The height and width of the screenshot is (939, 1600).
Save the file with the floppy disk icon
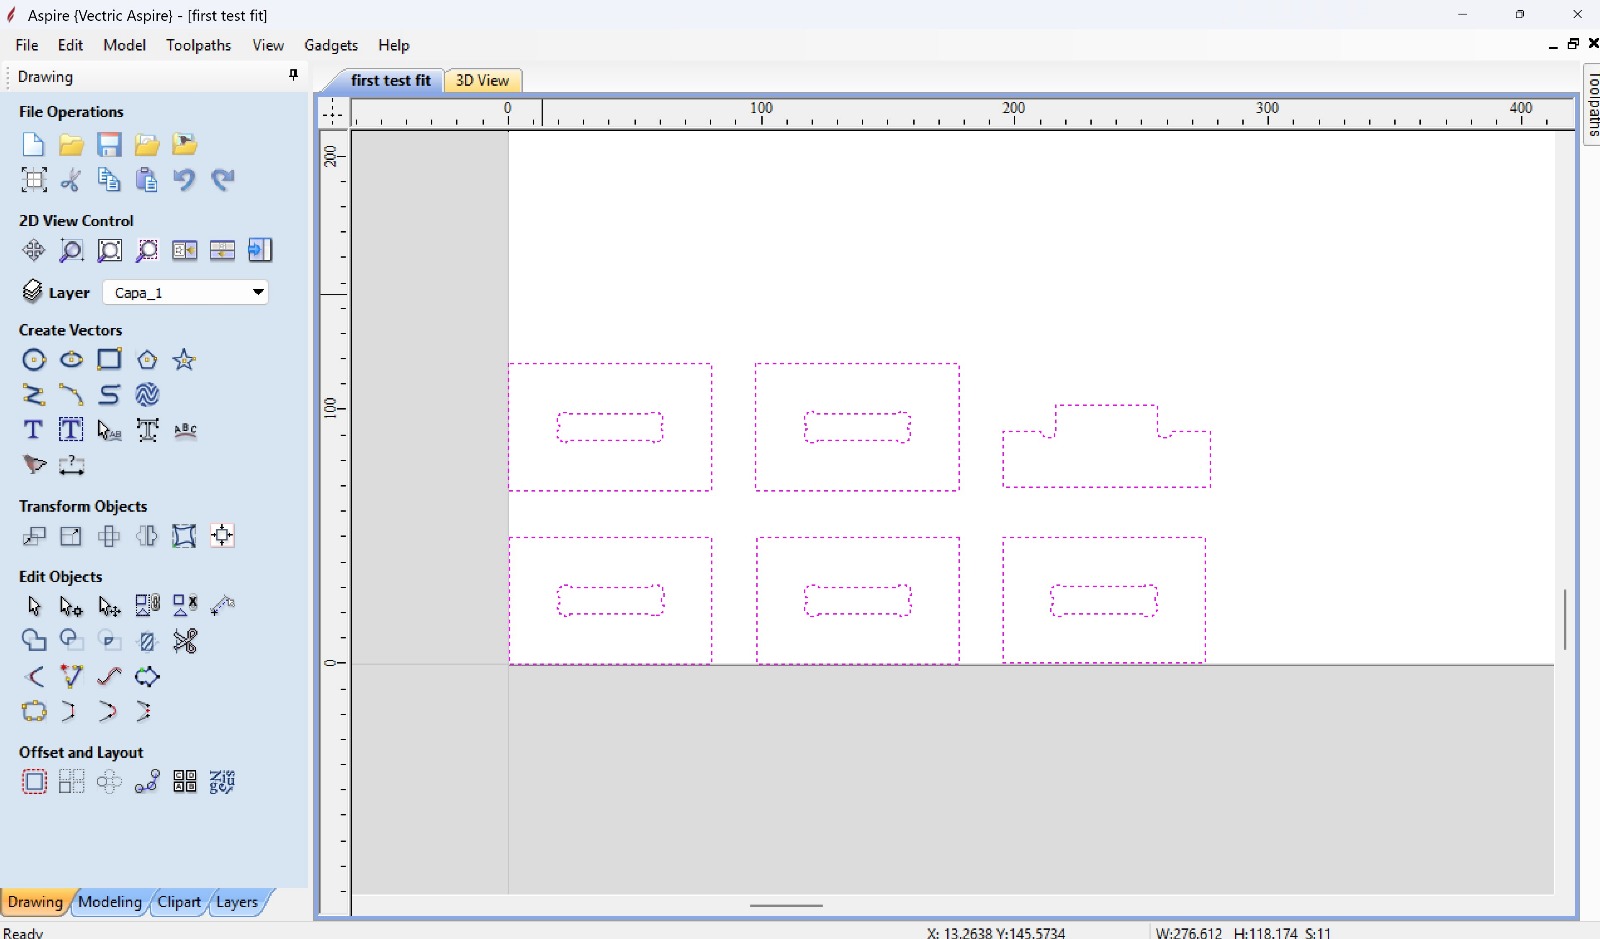[x=109, y=145]
